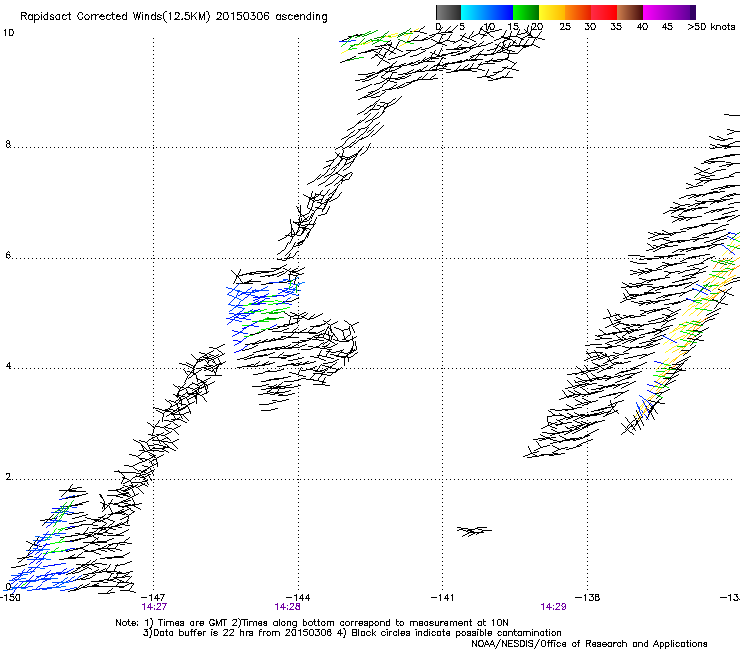Screen dimensions: 740x650
Task: Click the red 30-35 knots legend swatch
Action: pos(604,12)
